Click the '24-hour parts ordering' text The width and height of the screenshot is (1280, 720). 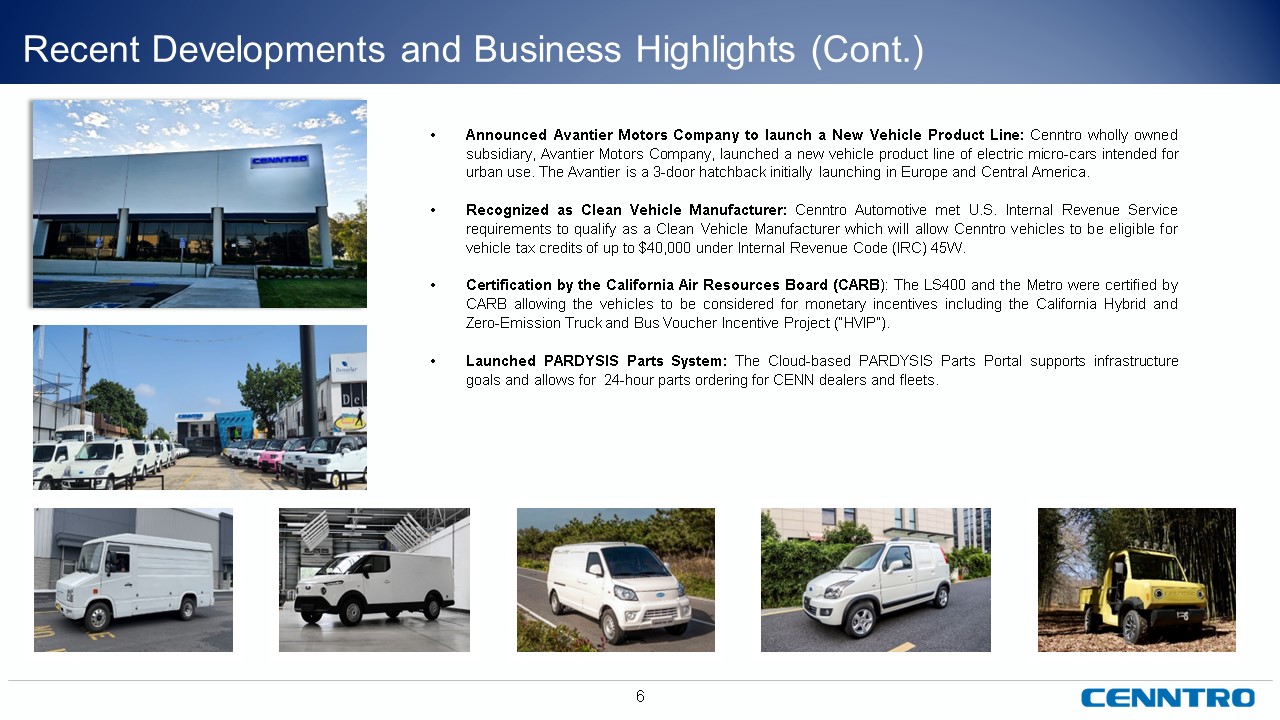[x=682, y=380]
